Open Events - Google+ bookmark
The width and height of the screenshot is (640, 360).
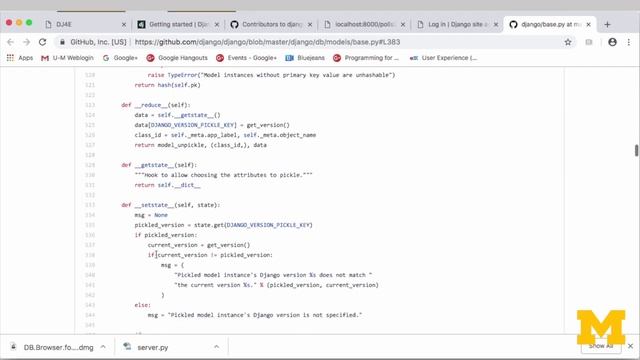pyautogui.click(x=246, y=58)
